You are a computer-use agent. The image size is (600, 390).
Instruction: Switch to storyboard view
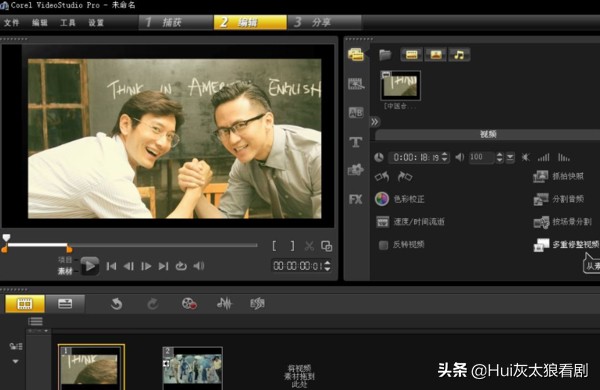point(25,304)
